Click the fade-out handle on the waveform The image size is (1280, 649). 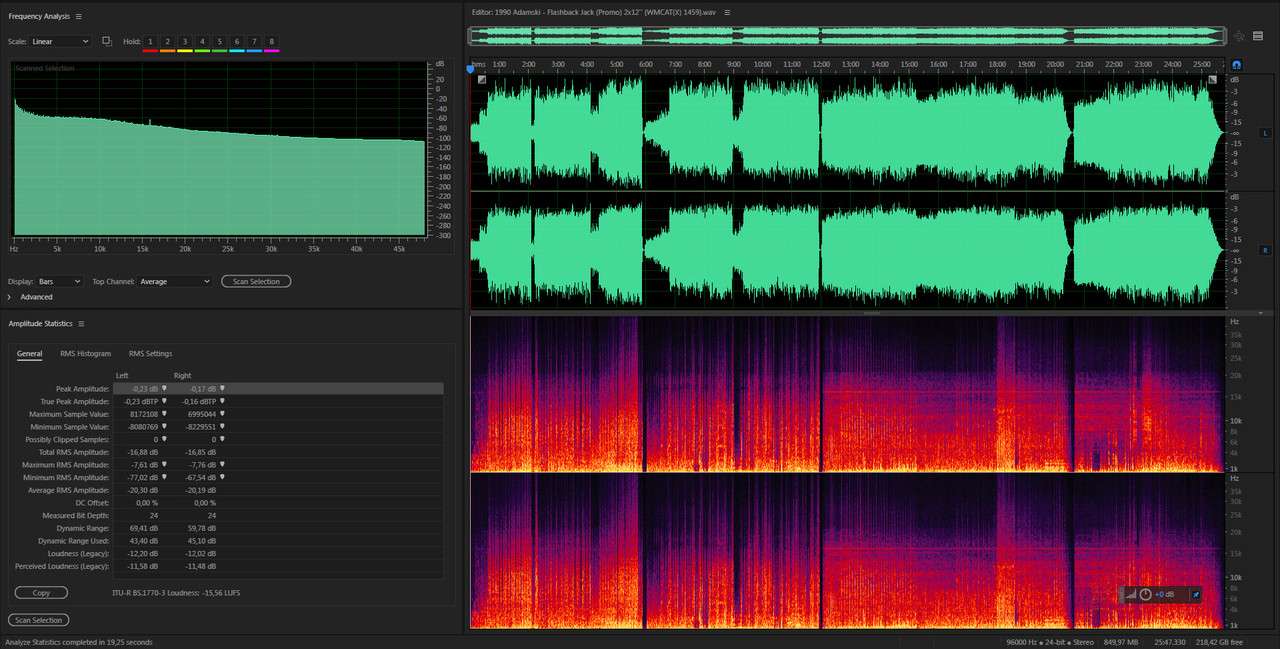click(1213, 80)
